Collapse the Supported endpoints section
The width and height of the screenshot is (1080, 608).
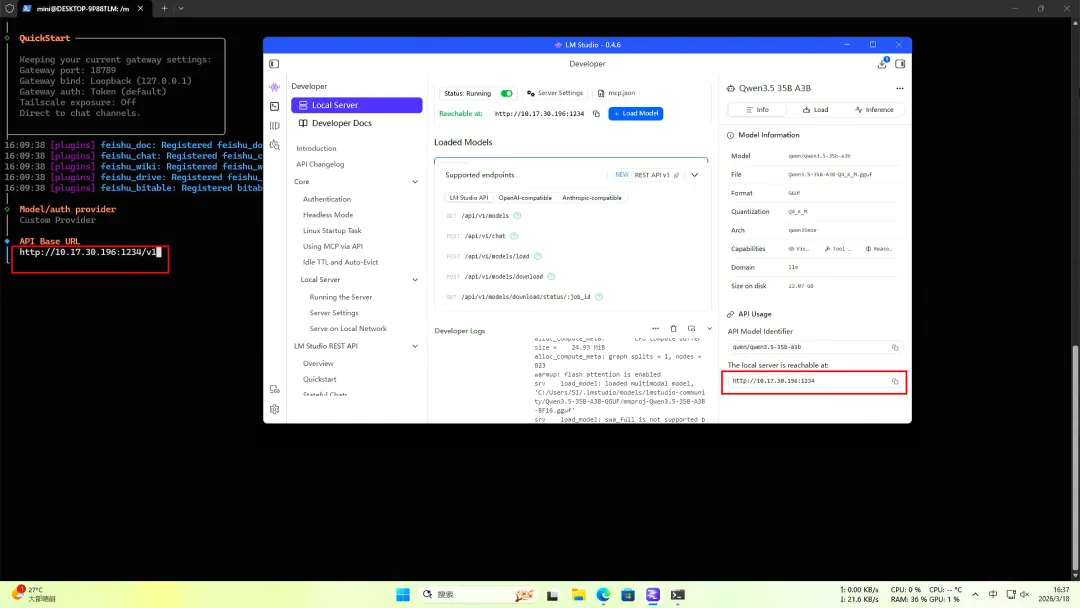pyautogui.click(x=694, y=175)
